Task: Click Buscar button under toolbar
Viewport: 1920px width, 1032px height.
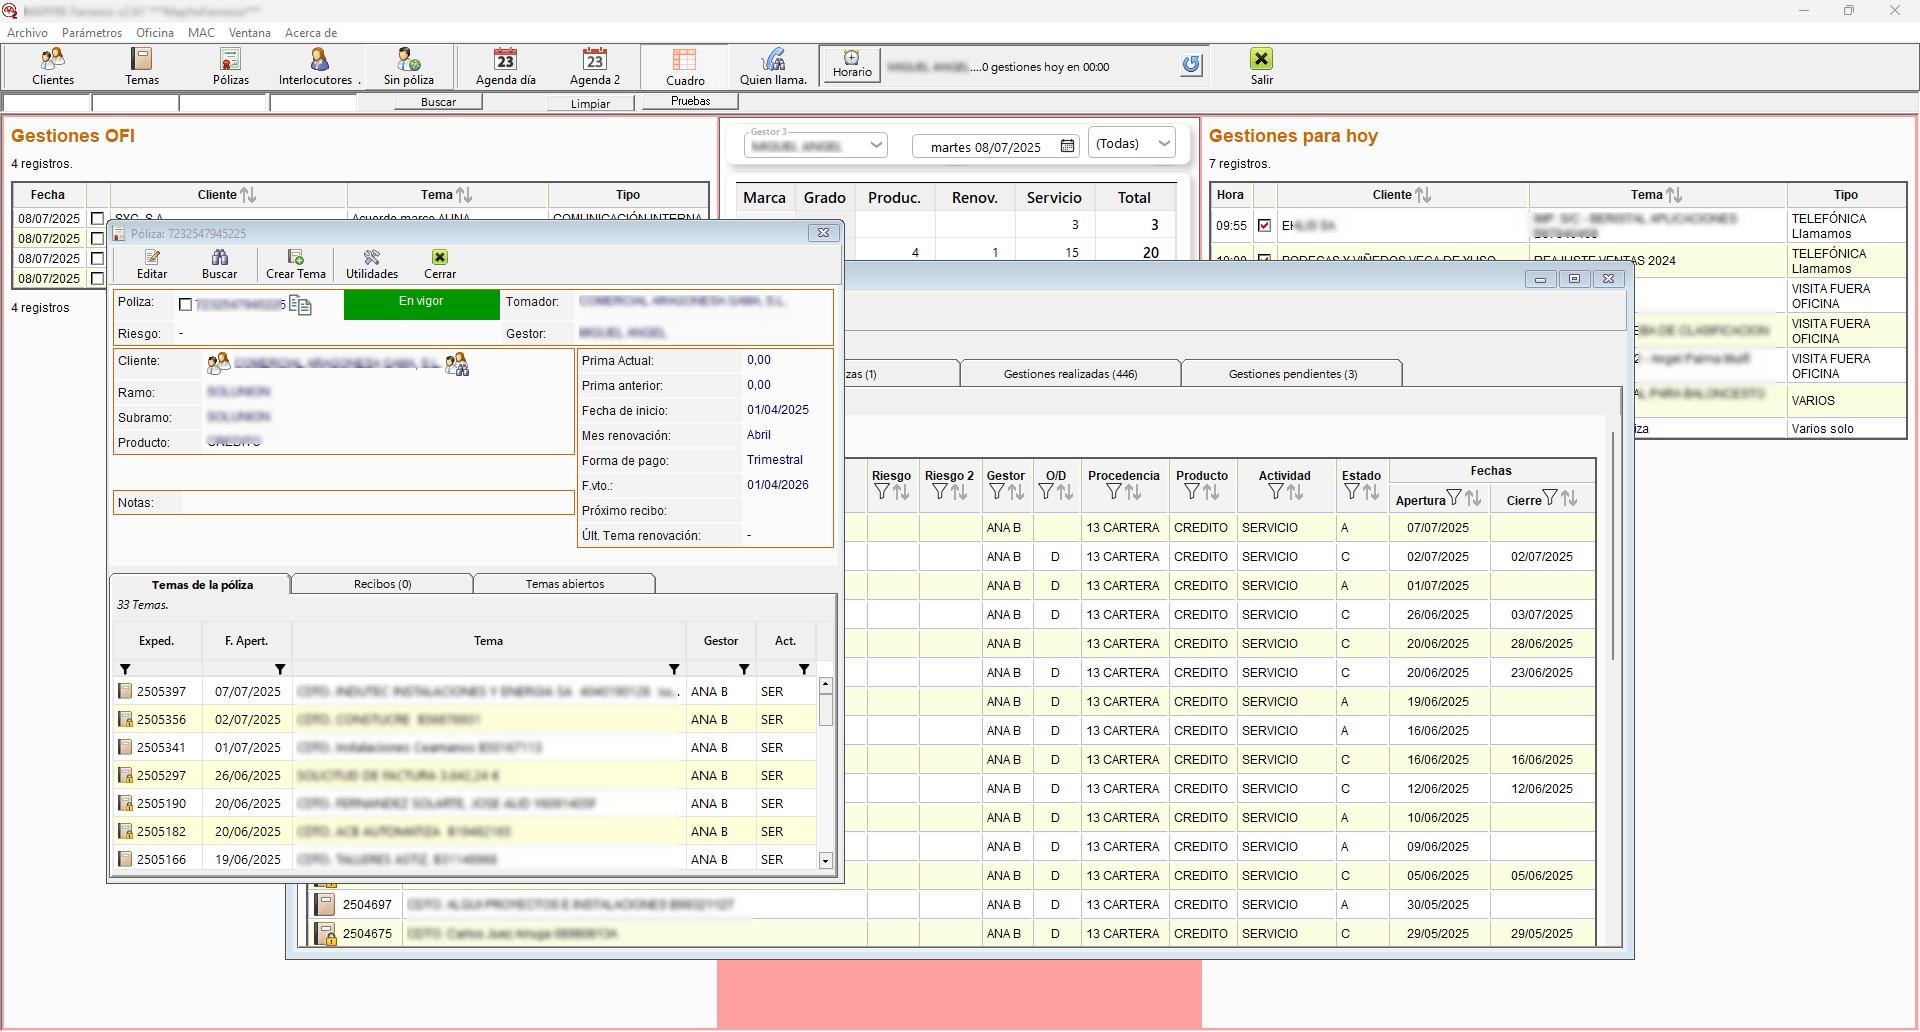Action: (x=438, y=102)
